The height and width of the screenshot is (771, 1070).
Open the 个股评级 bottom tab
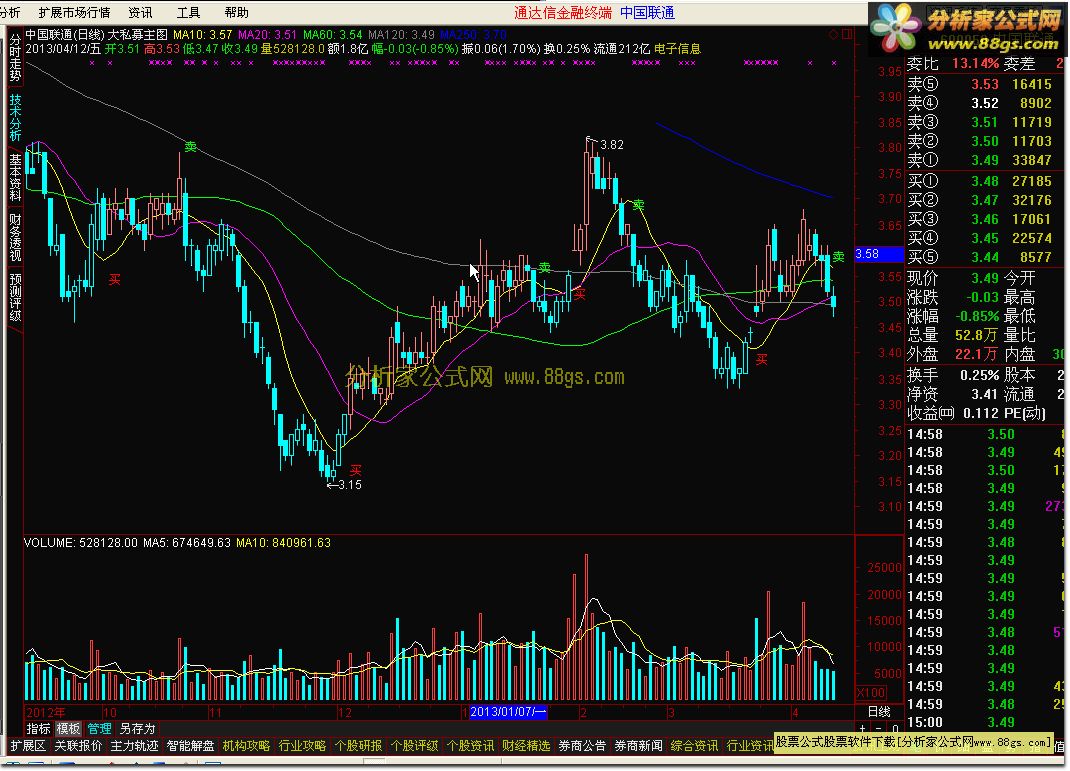point(414,746)
